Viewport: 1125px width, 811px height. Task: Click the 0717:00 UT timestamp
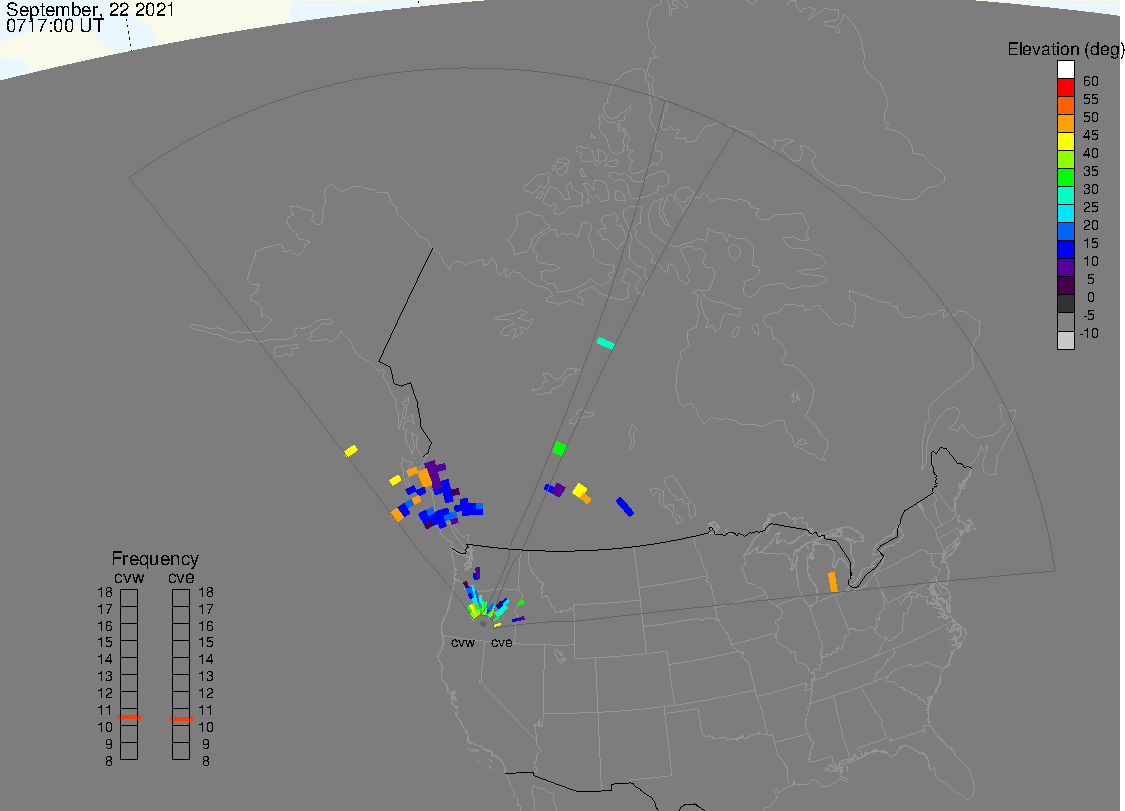[54, 27]
